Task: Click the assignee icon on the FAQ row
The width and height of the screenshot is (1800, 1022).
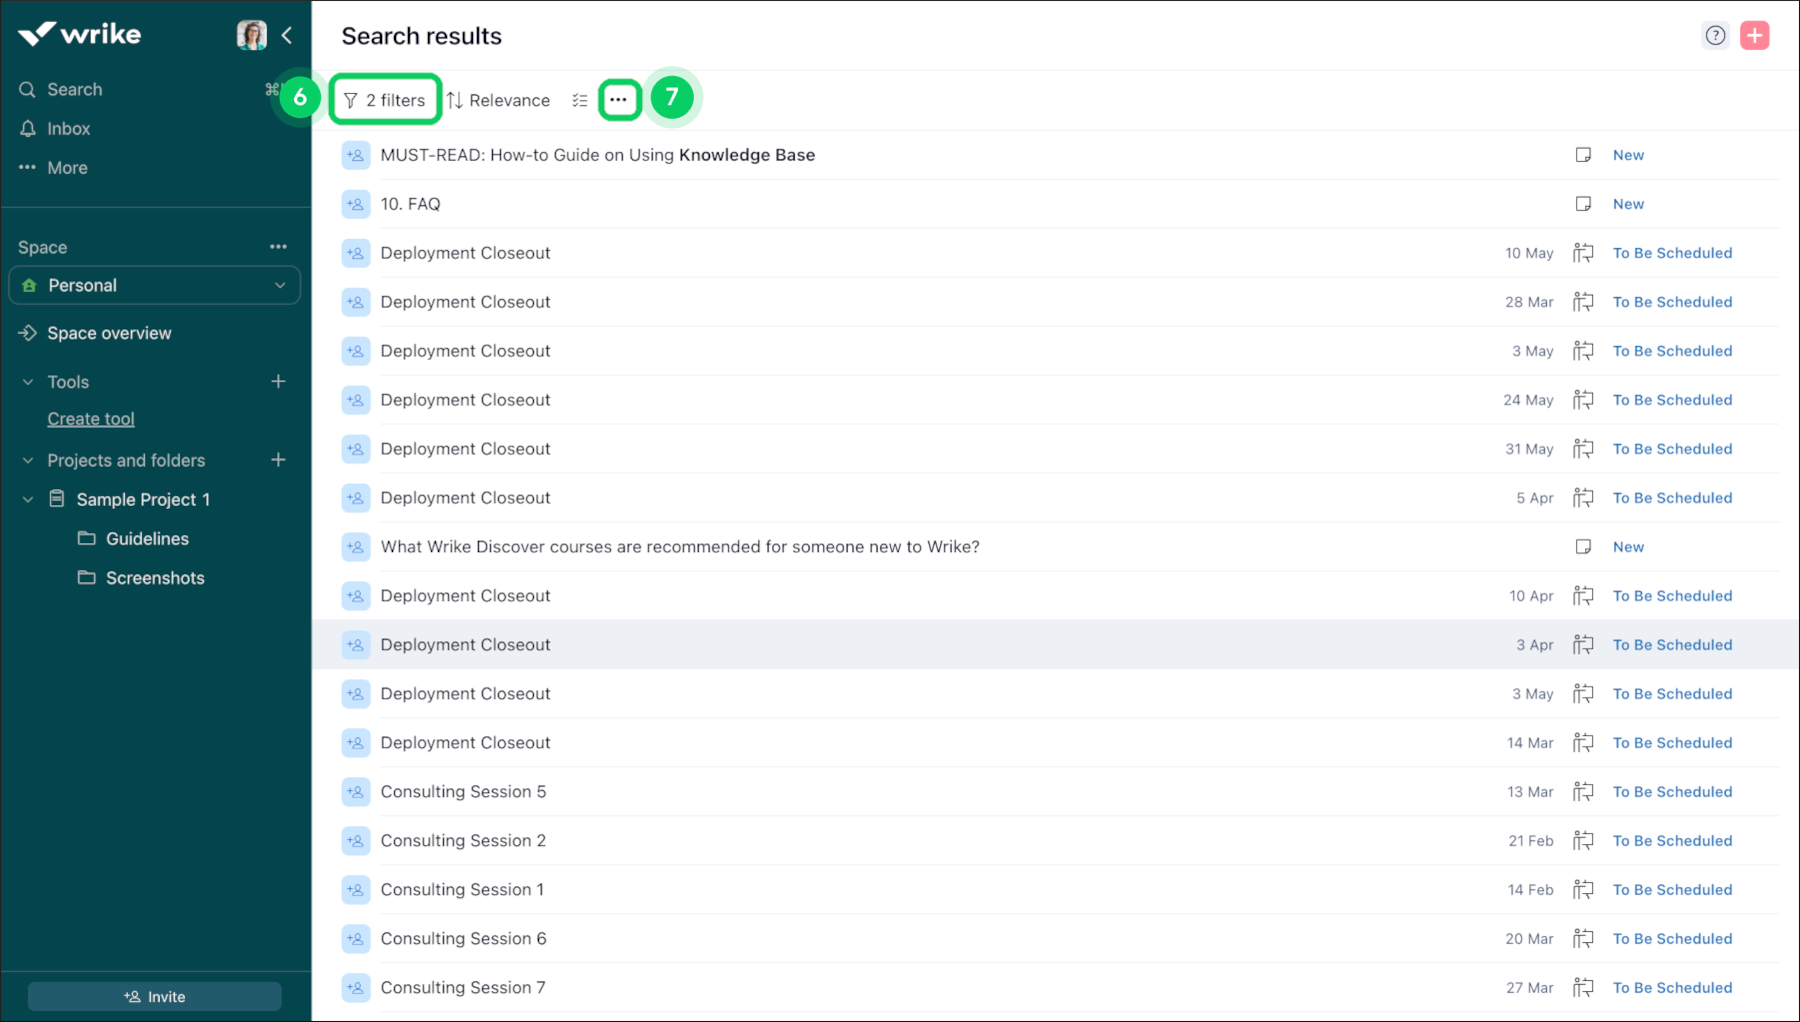Action: pyautogui.click(x=355, y=203)
